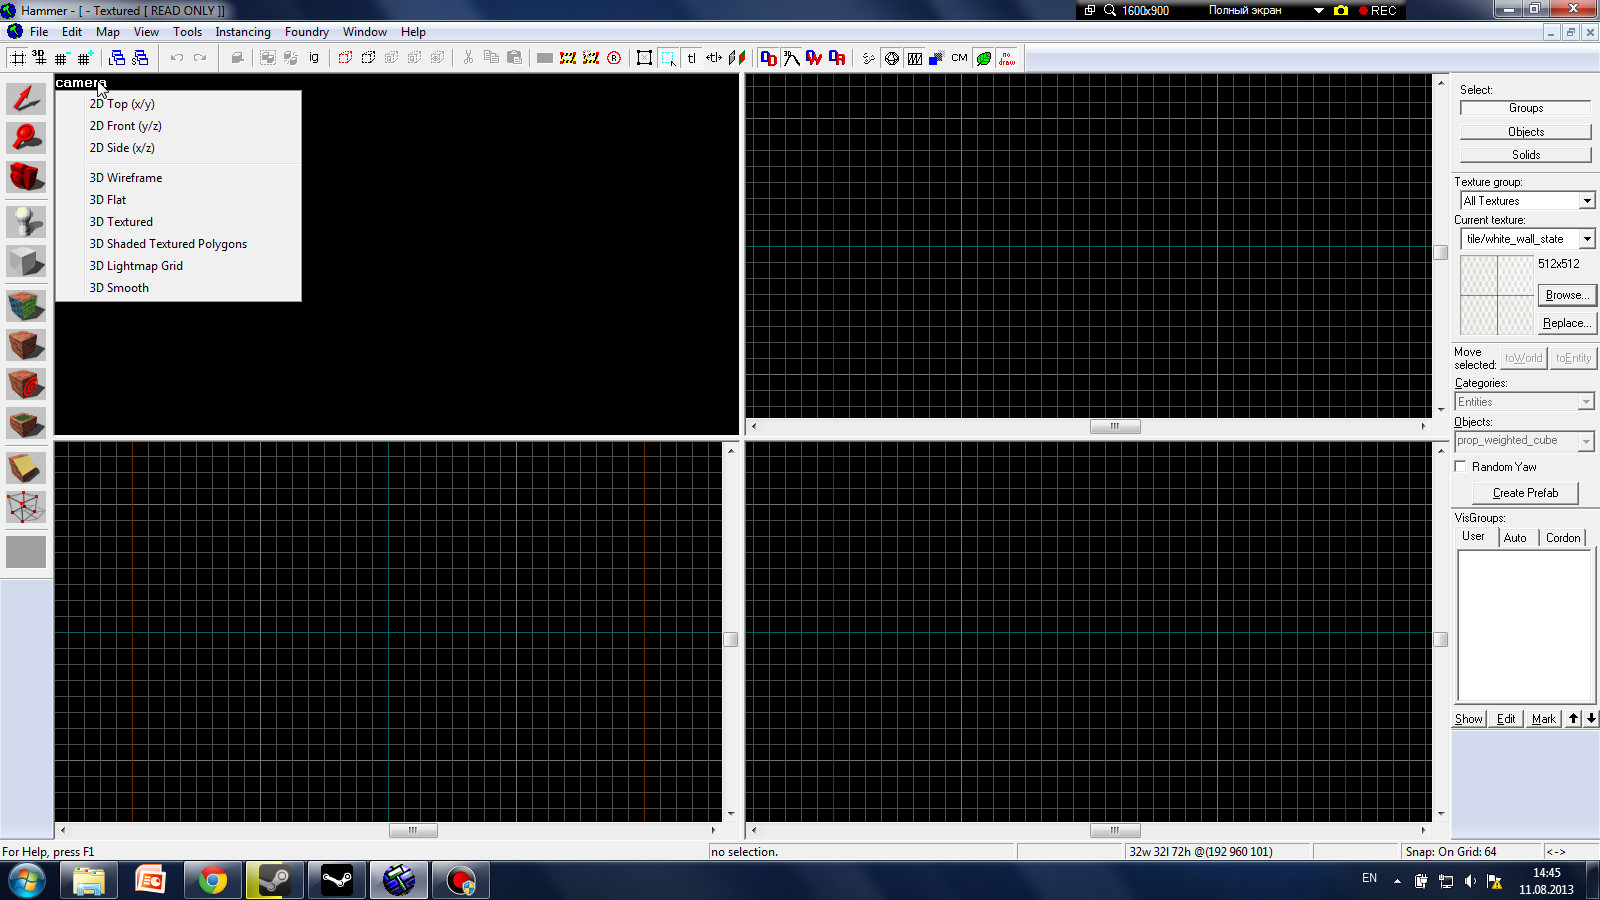Select the Entity tool lightbulb icon
Screen dimensions: 1600x900
(26, 221)
